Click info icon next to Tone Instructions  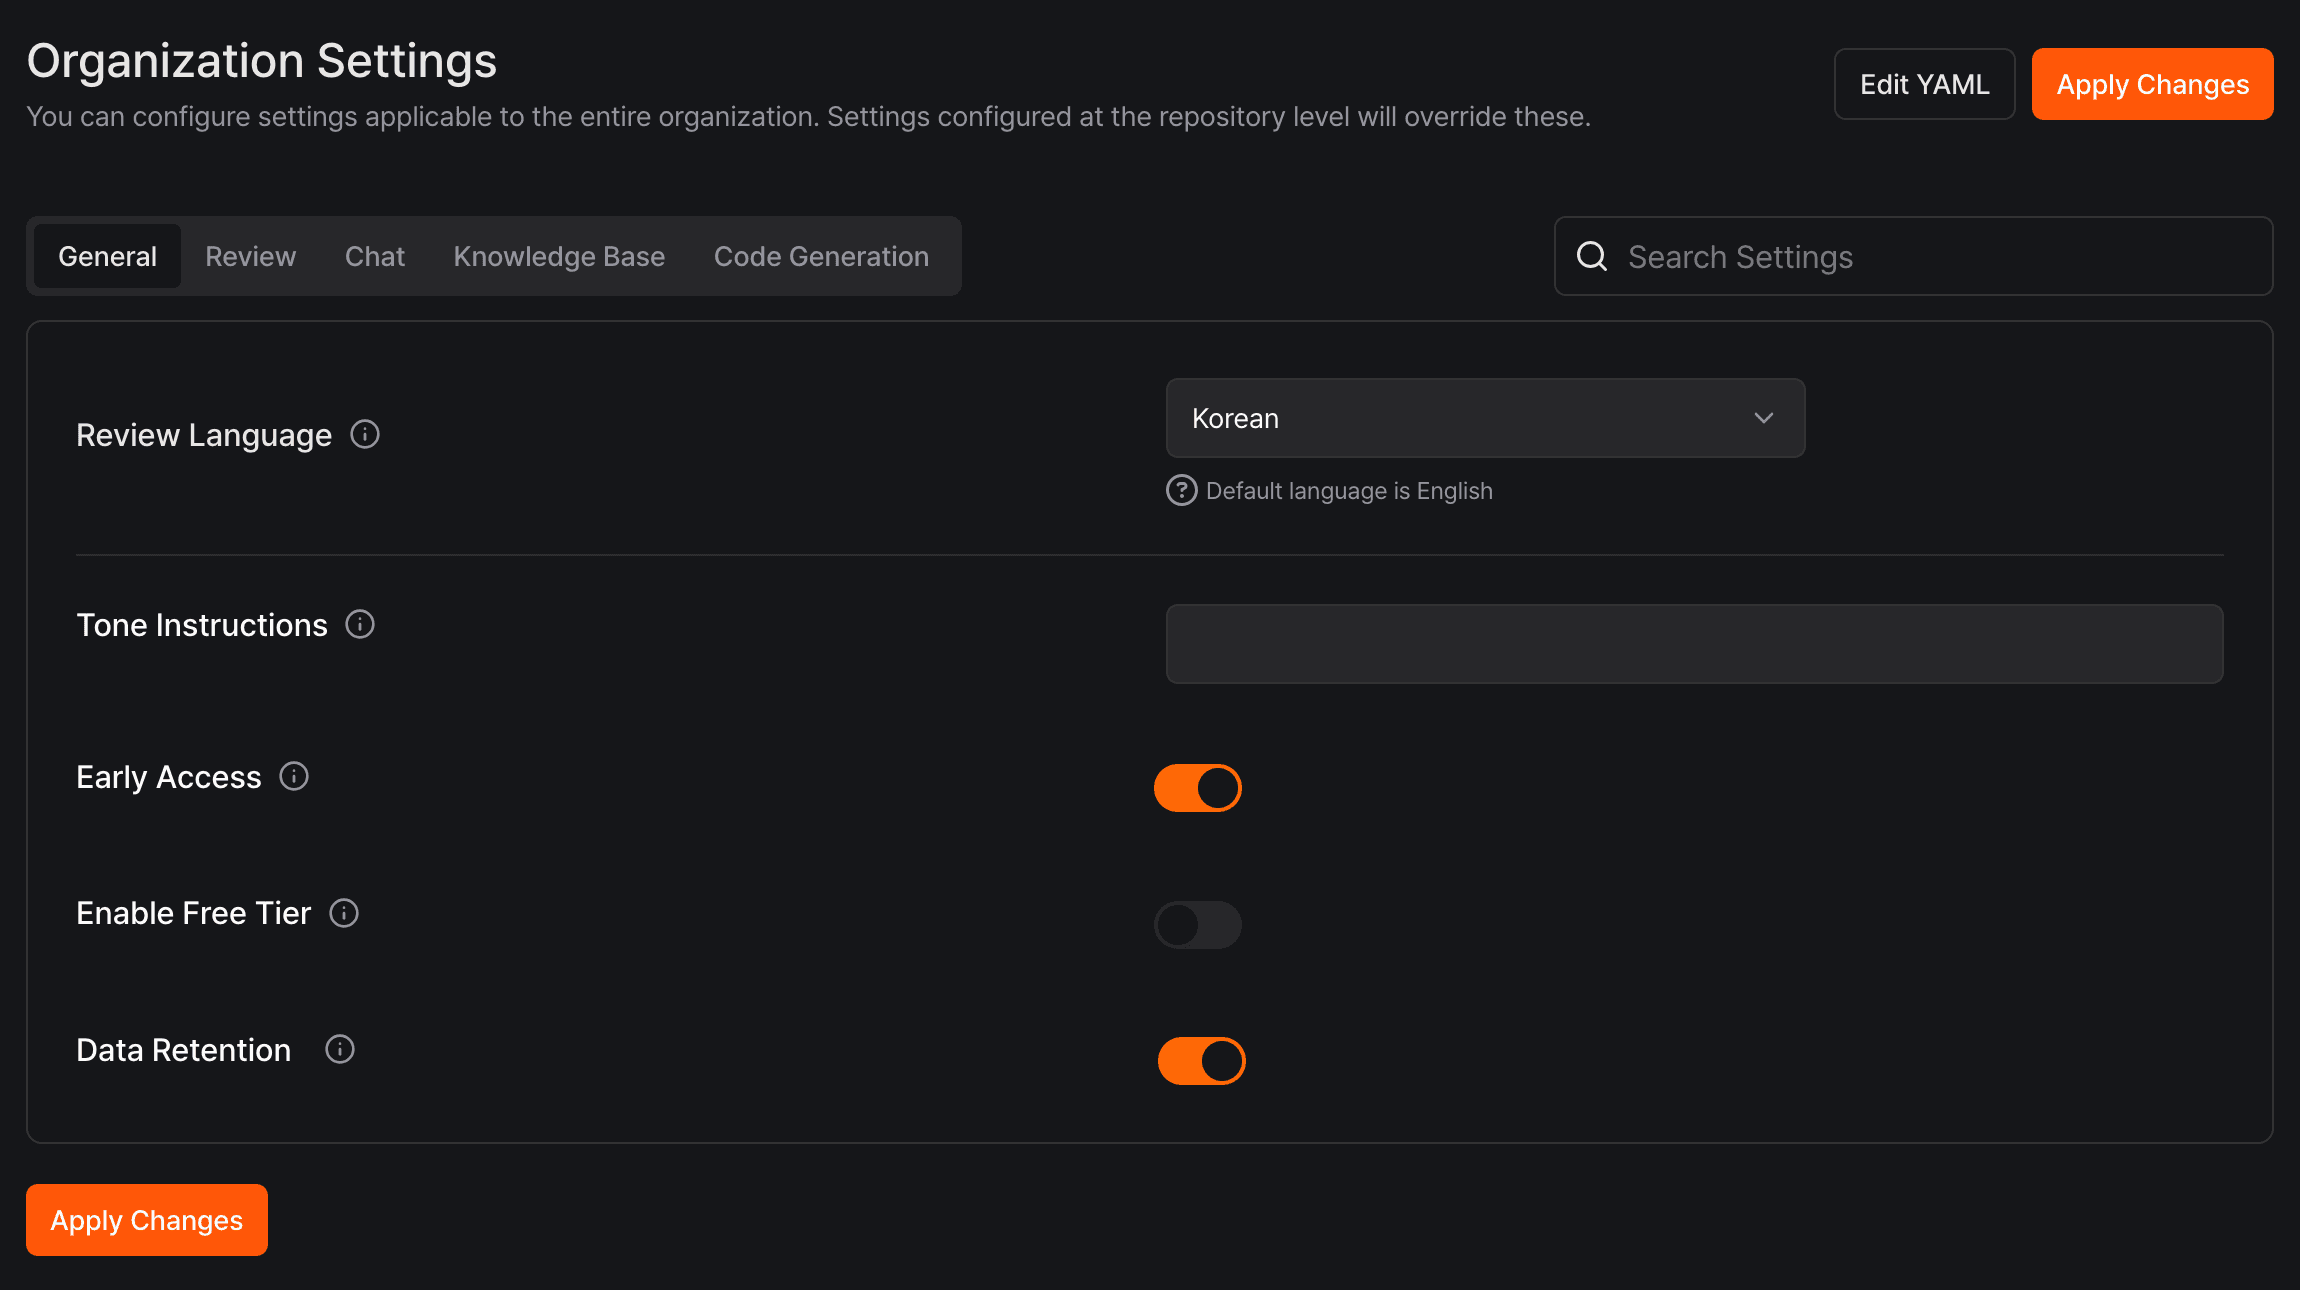360,625
